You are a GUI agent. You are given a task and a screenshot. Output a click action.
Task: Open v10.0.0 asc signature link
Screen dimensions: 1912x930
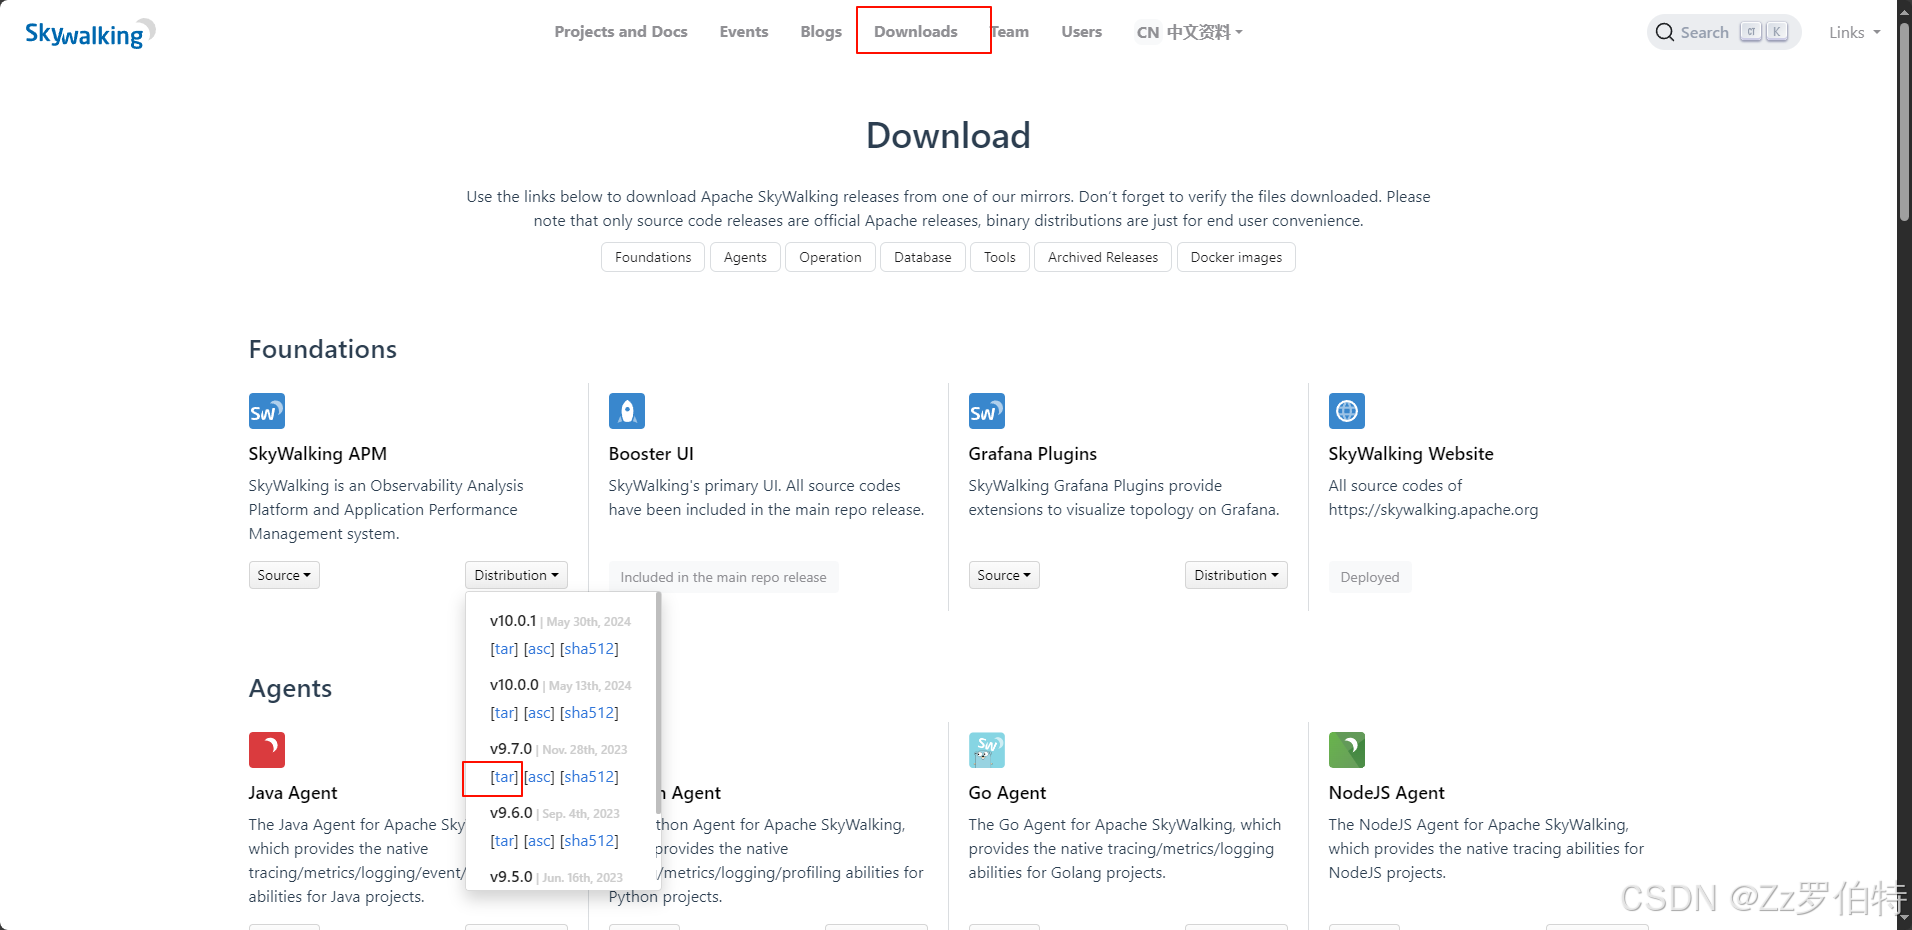[539, 713]
